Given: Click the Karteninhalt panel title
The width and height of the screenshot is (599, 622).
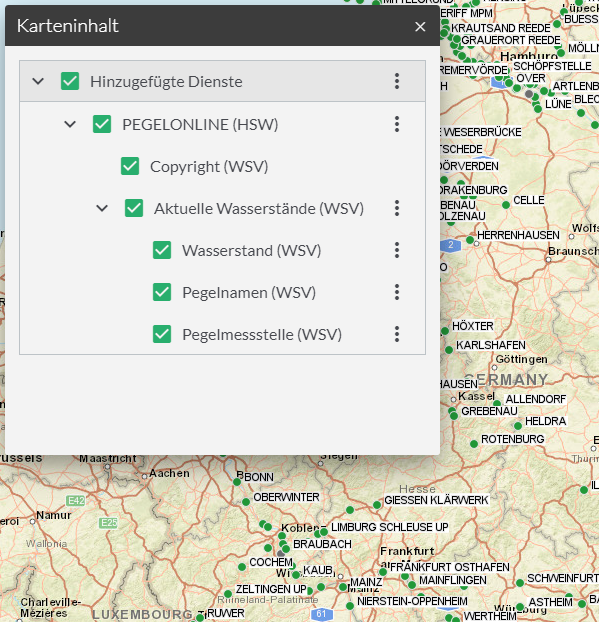Looking at the screenshot, I should pyautogui.click(x=68, y=26).
